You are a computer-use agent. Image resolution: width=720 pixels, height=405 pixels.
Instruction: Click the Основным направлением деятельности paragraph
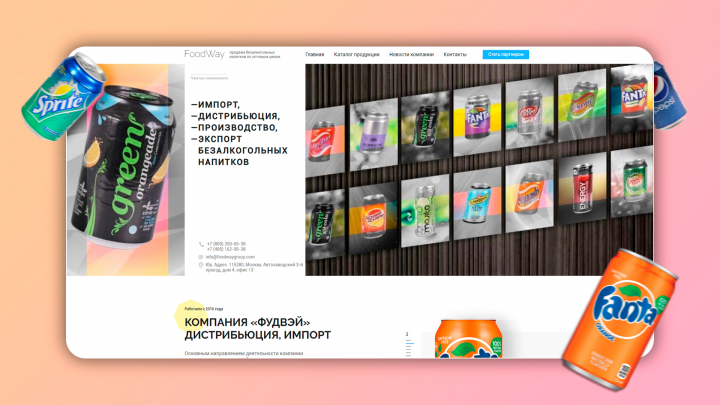click(x=244, y=354)
